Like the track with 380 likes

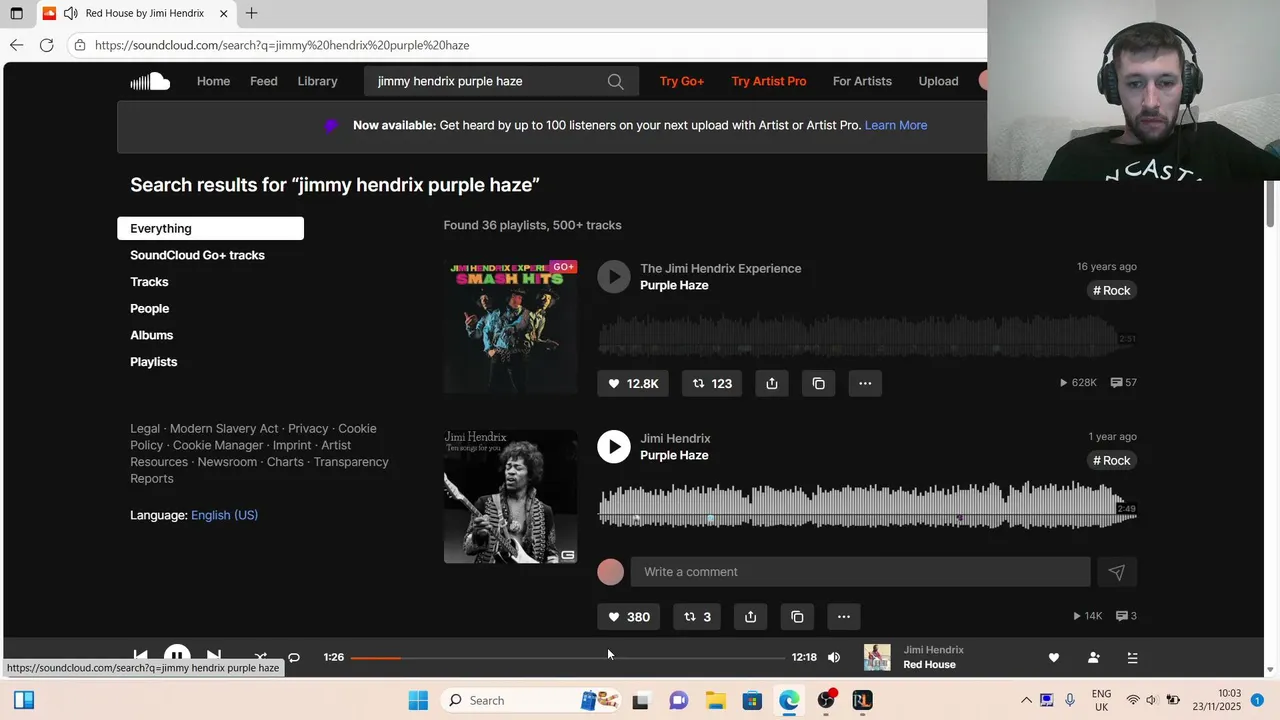coord(629,617)
